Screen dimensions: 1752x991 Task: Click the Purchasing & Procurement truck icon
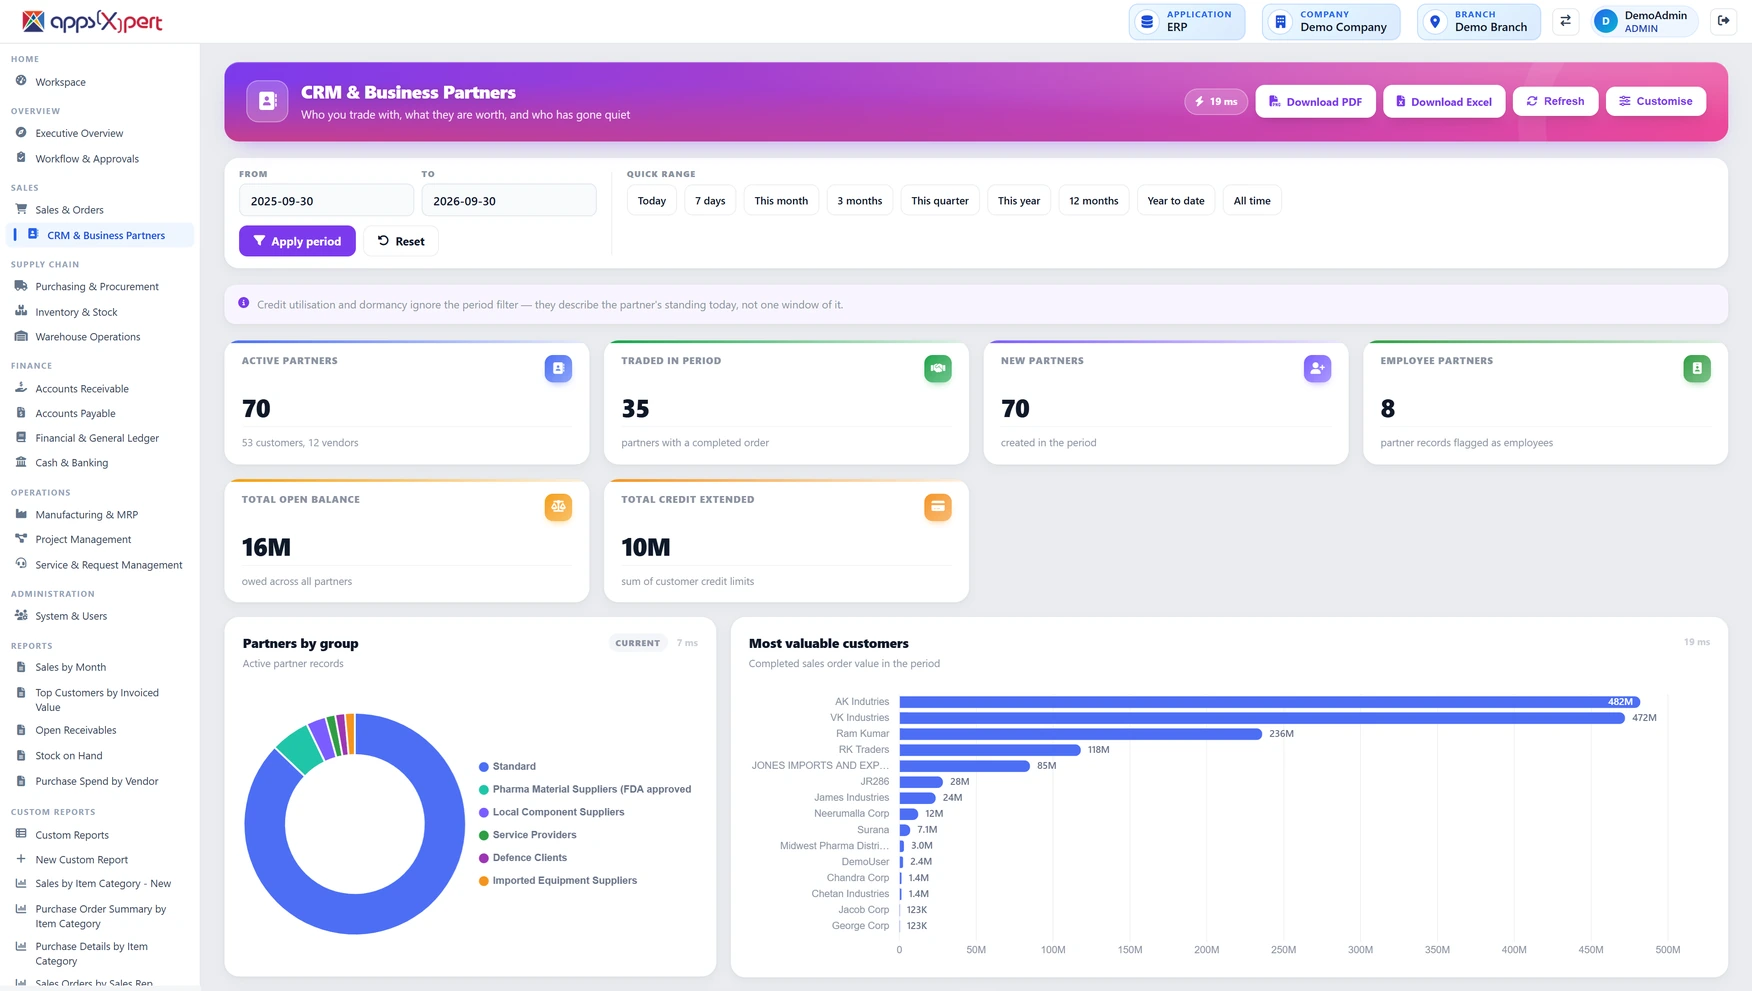21,286
